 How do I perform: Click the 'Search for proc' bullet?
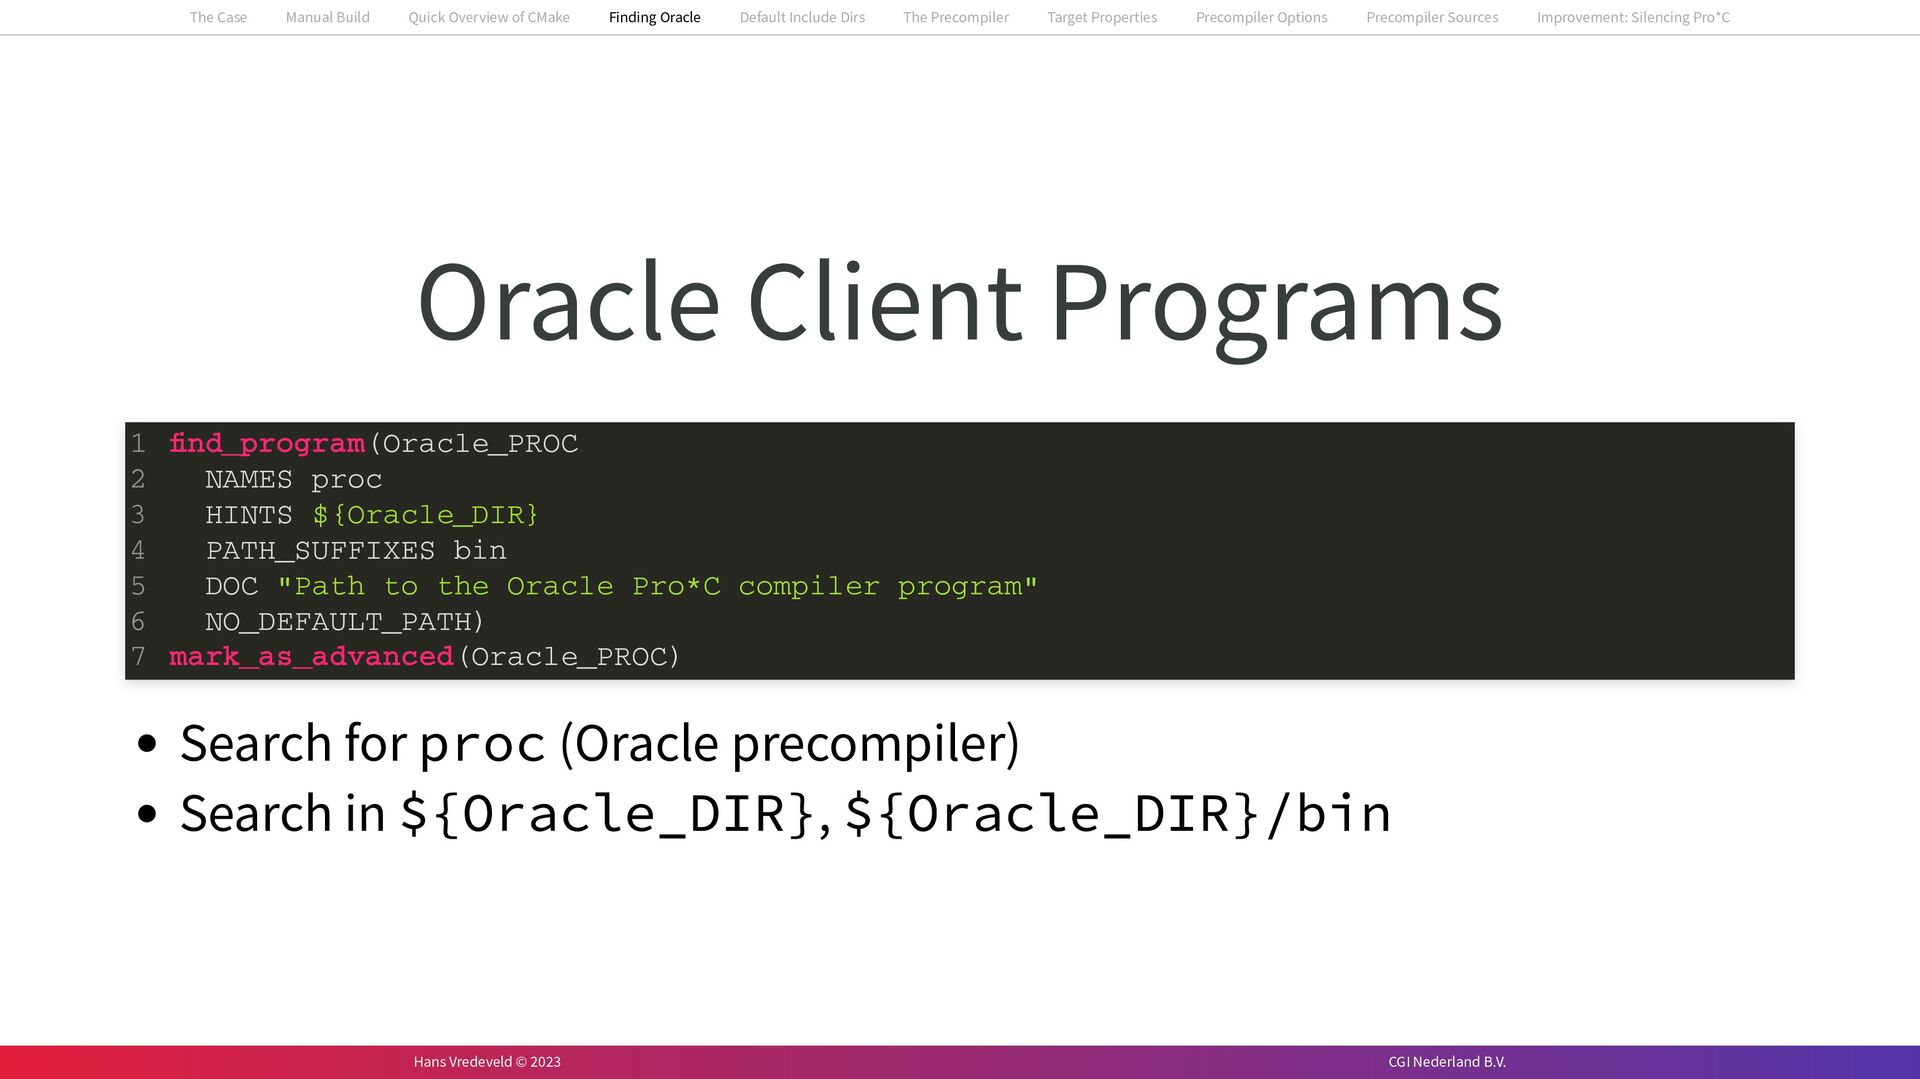tap(599, 743)
